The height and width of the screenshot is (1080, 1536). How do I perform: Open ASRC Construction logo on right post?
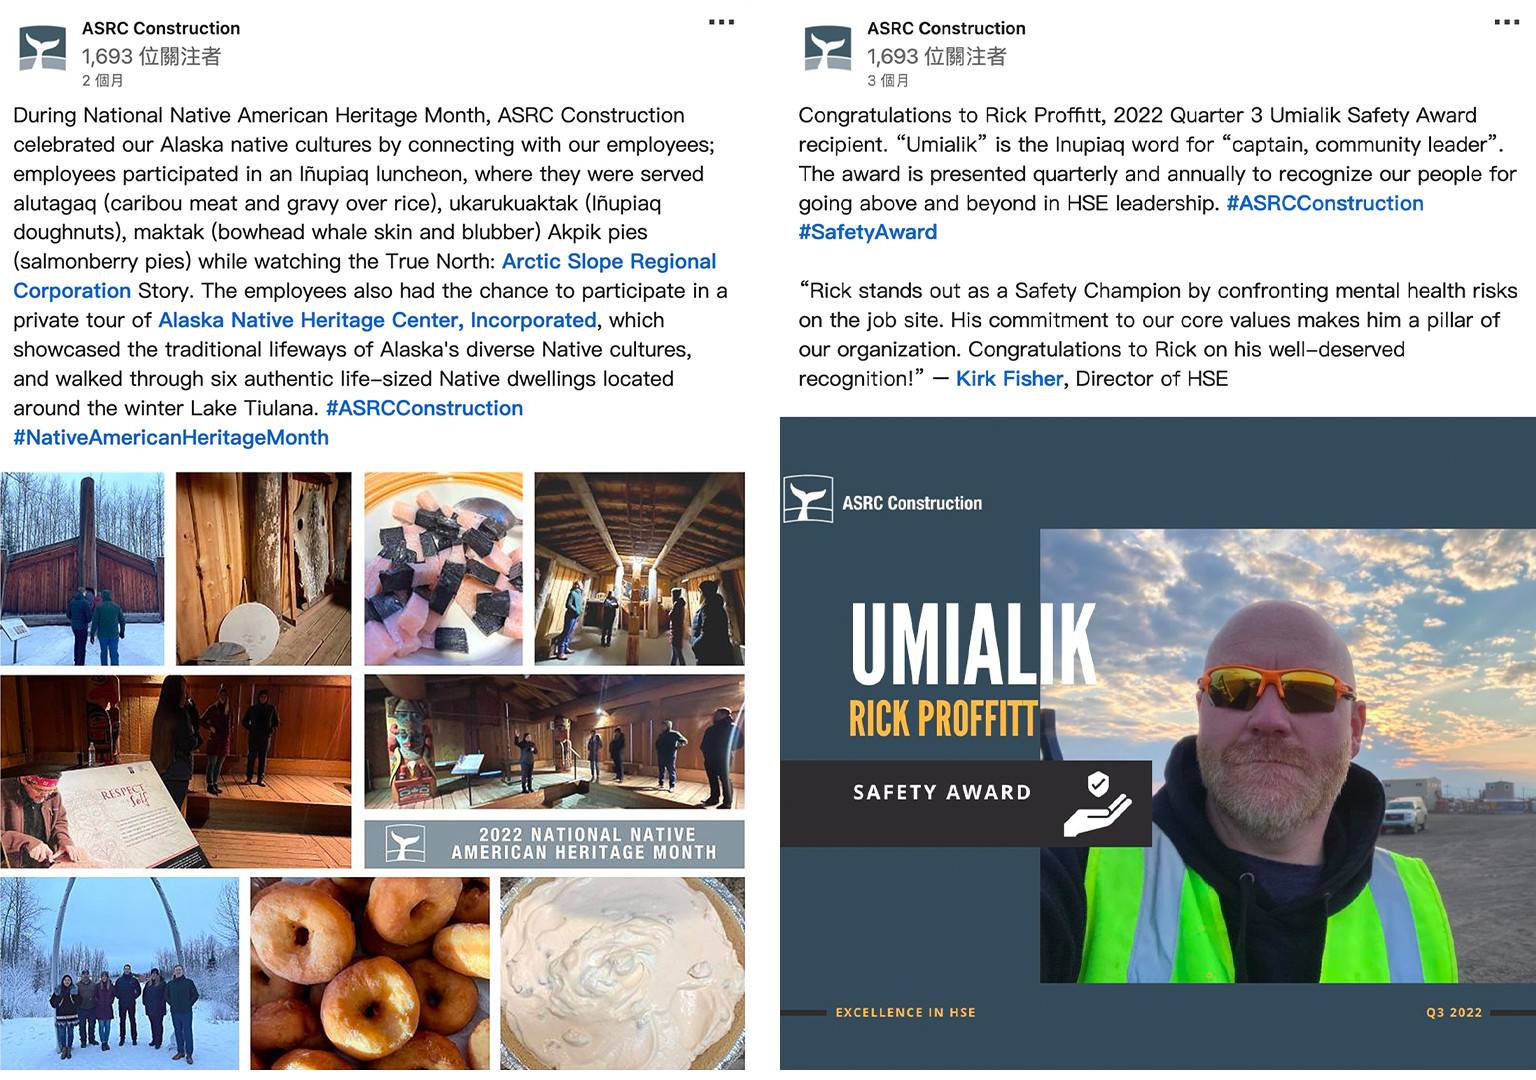[x=828, y=48]
